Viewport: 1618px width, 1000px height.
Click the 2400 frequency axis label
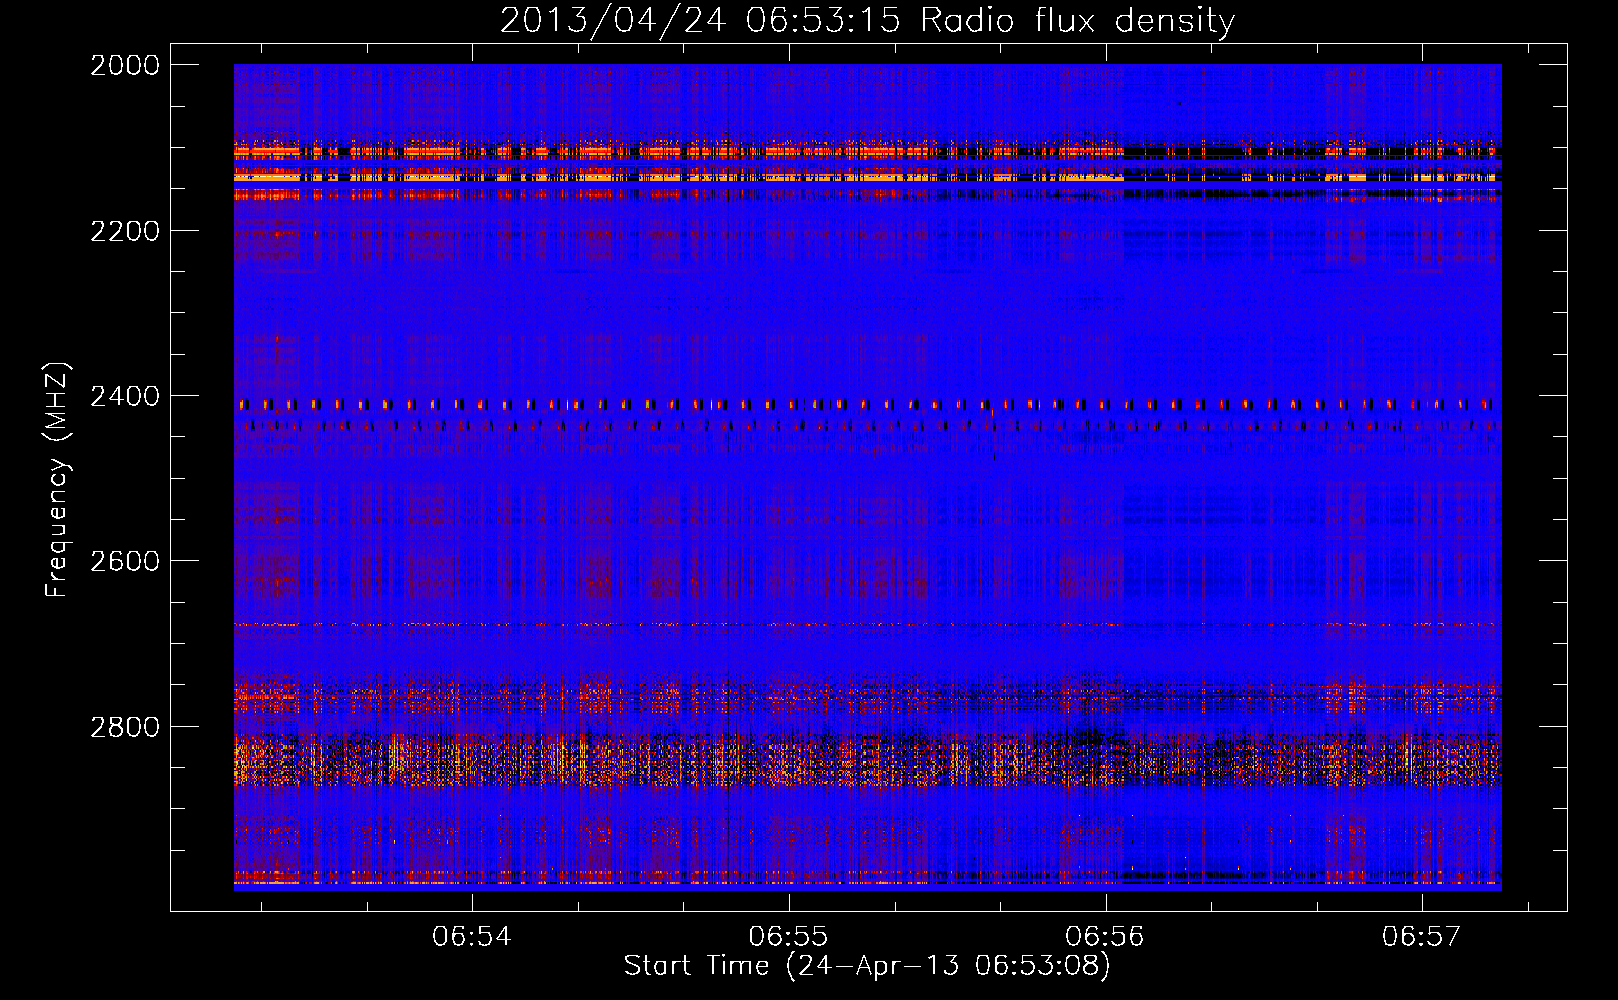click(125, 397)
